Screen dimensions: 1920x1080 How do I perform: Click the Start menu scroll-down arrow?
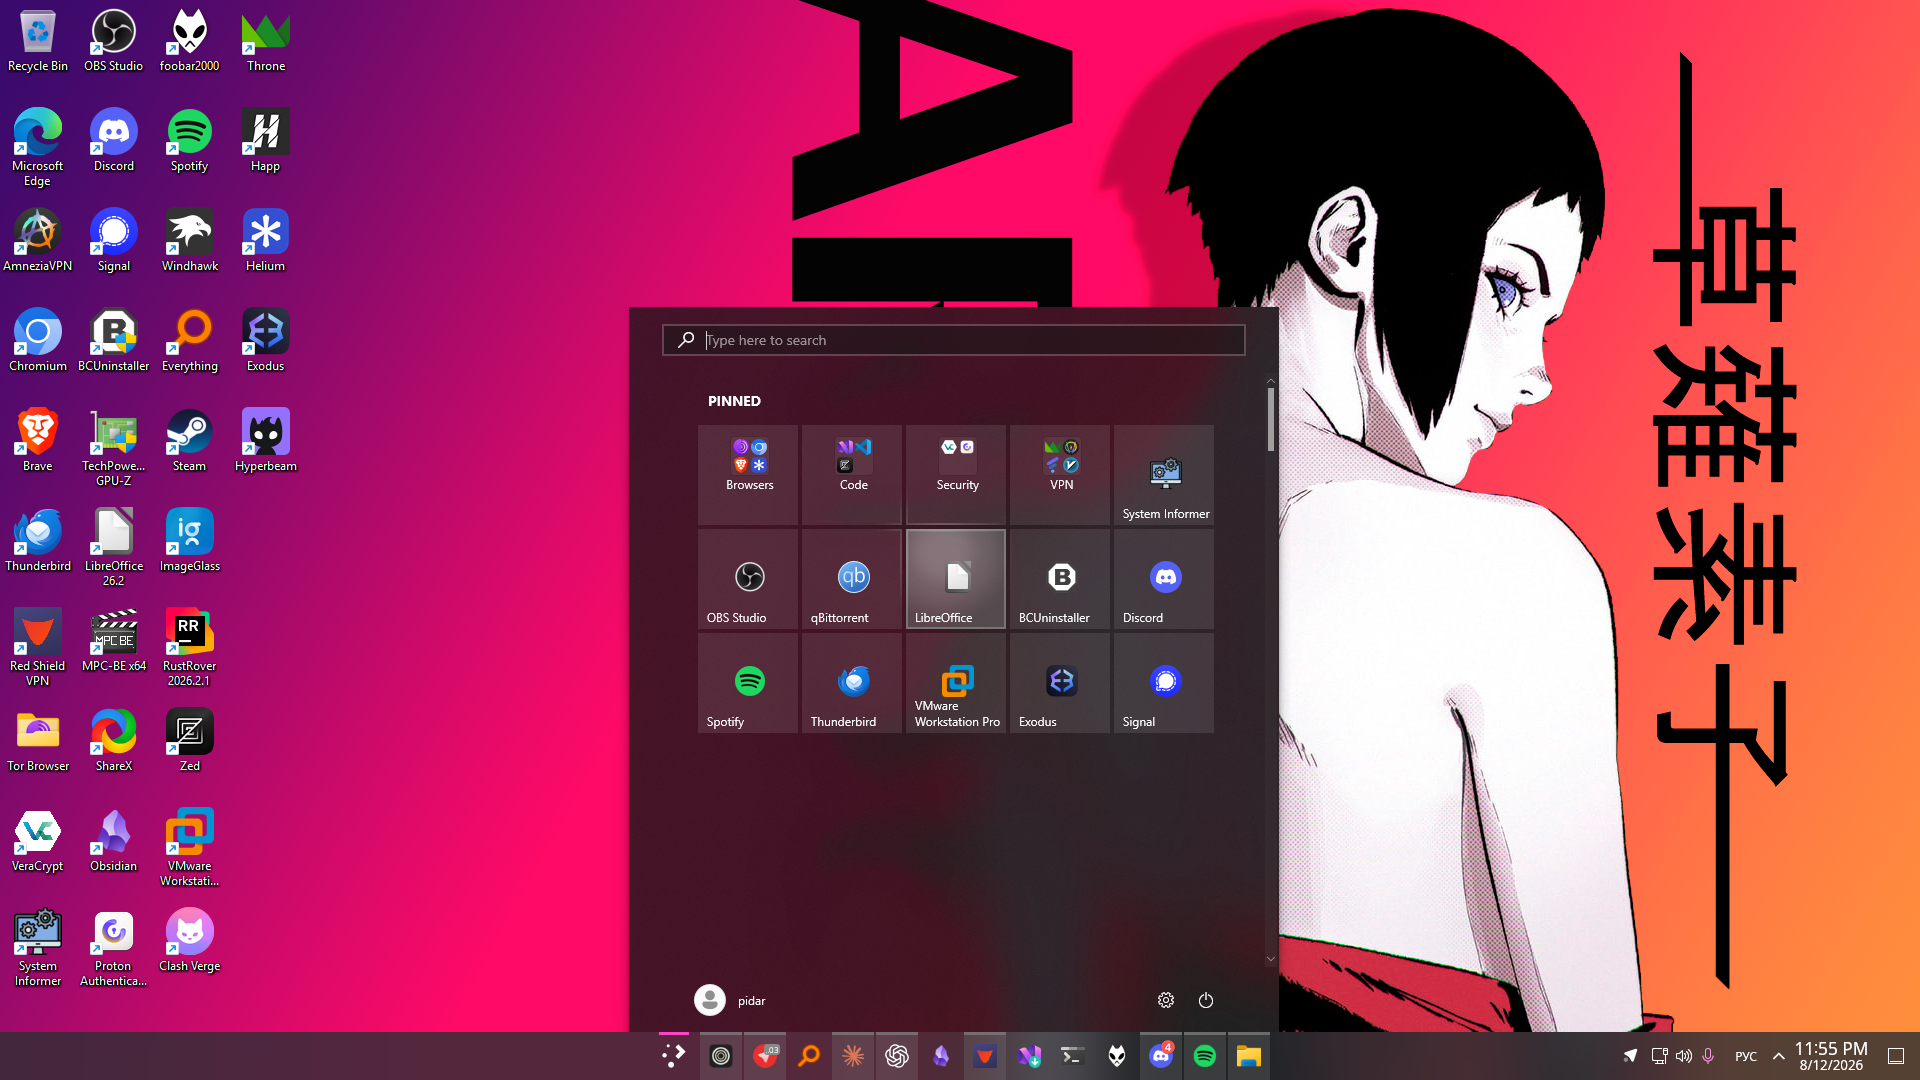click(1271, 959)
